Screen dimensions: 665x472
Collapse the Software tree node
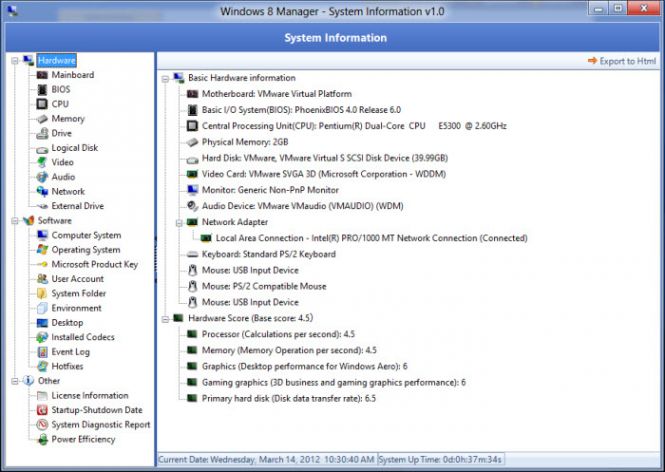(15, 221)
